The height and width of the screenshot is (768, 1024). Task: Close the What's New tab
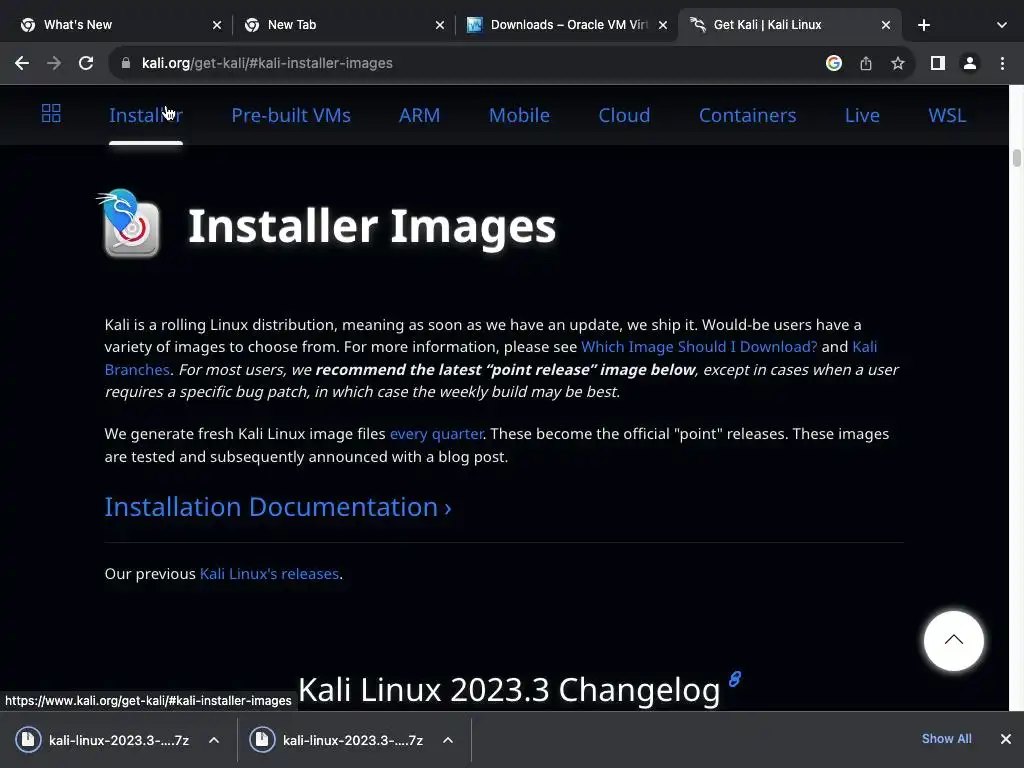tap(217, 25)
